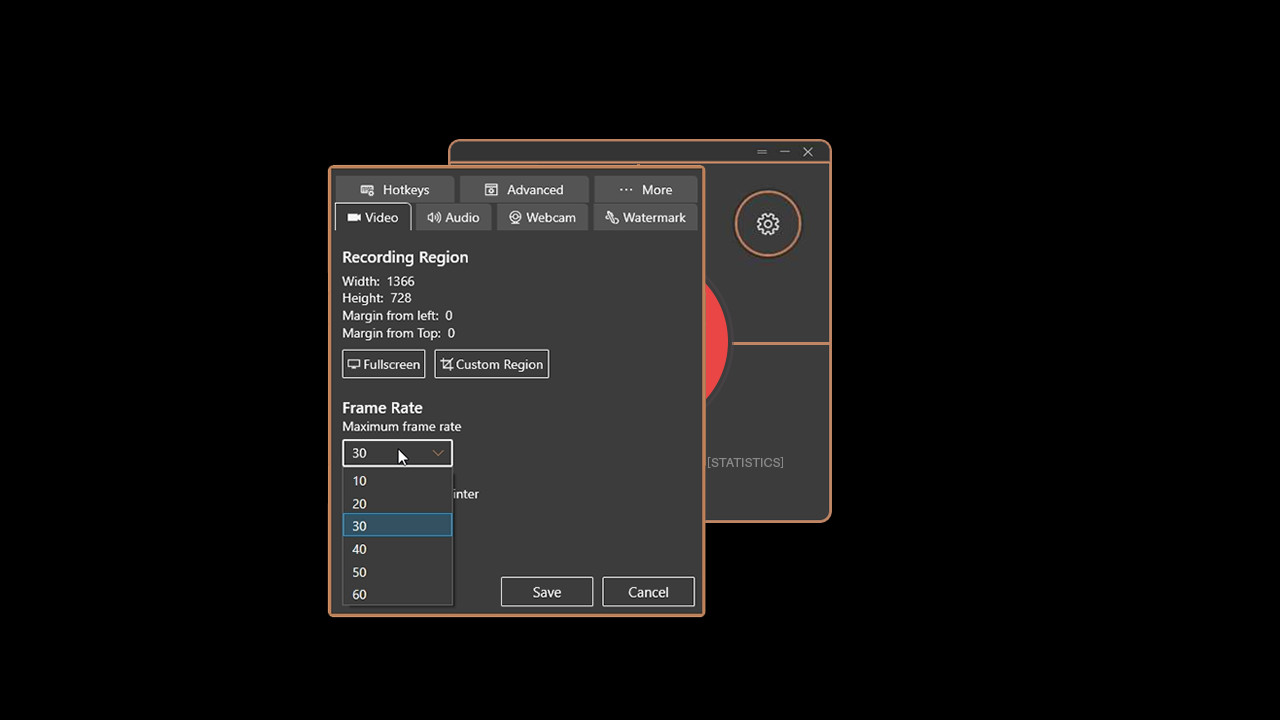Click the Fullscreen region button
The image size is (1280, 720).
(384, 364)
